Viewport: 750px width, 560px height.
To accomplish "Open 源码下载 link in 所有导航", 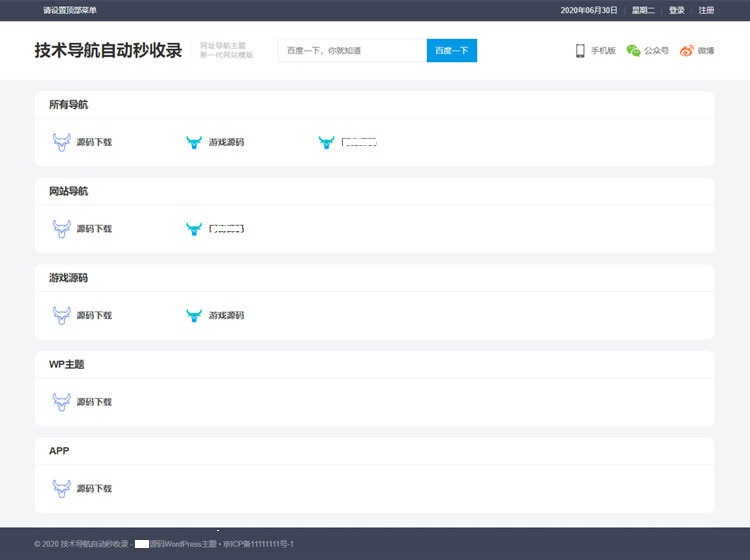I will click(94, 142).
